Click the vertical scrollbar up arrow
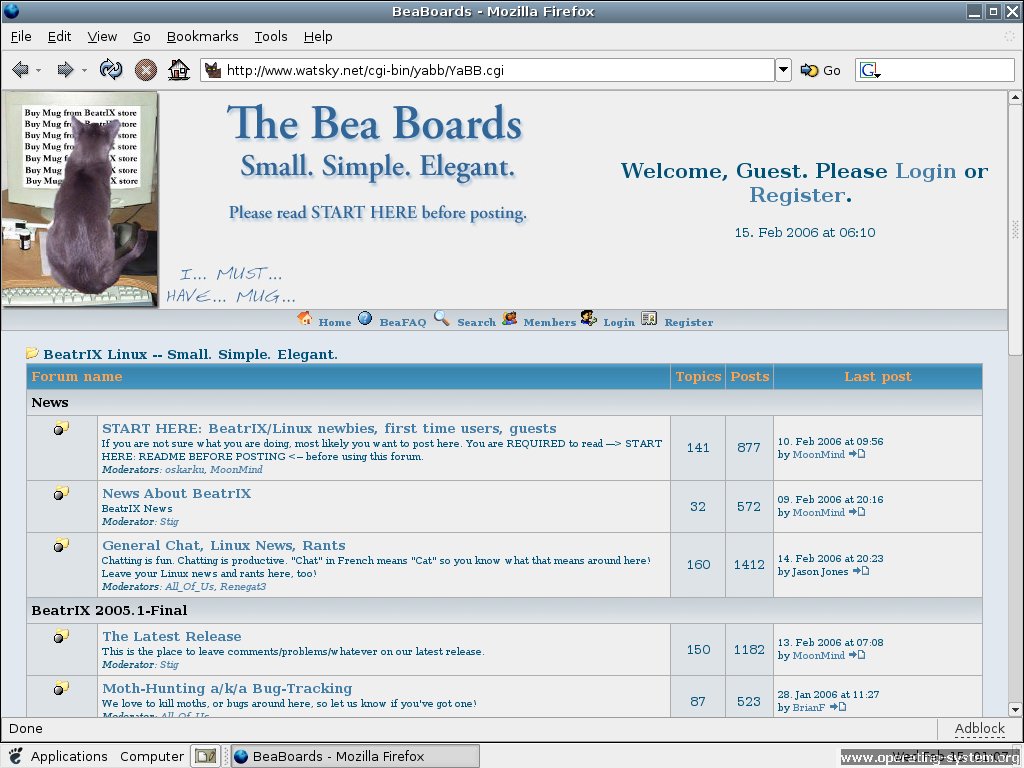This screenshot has height=768, width=1024. coord(1015,98)
